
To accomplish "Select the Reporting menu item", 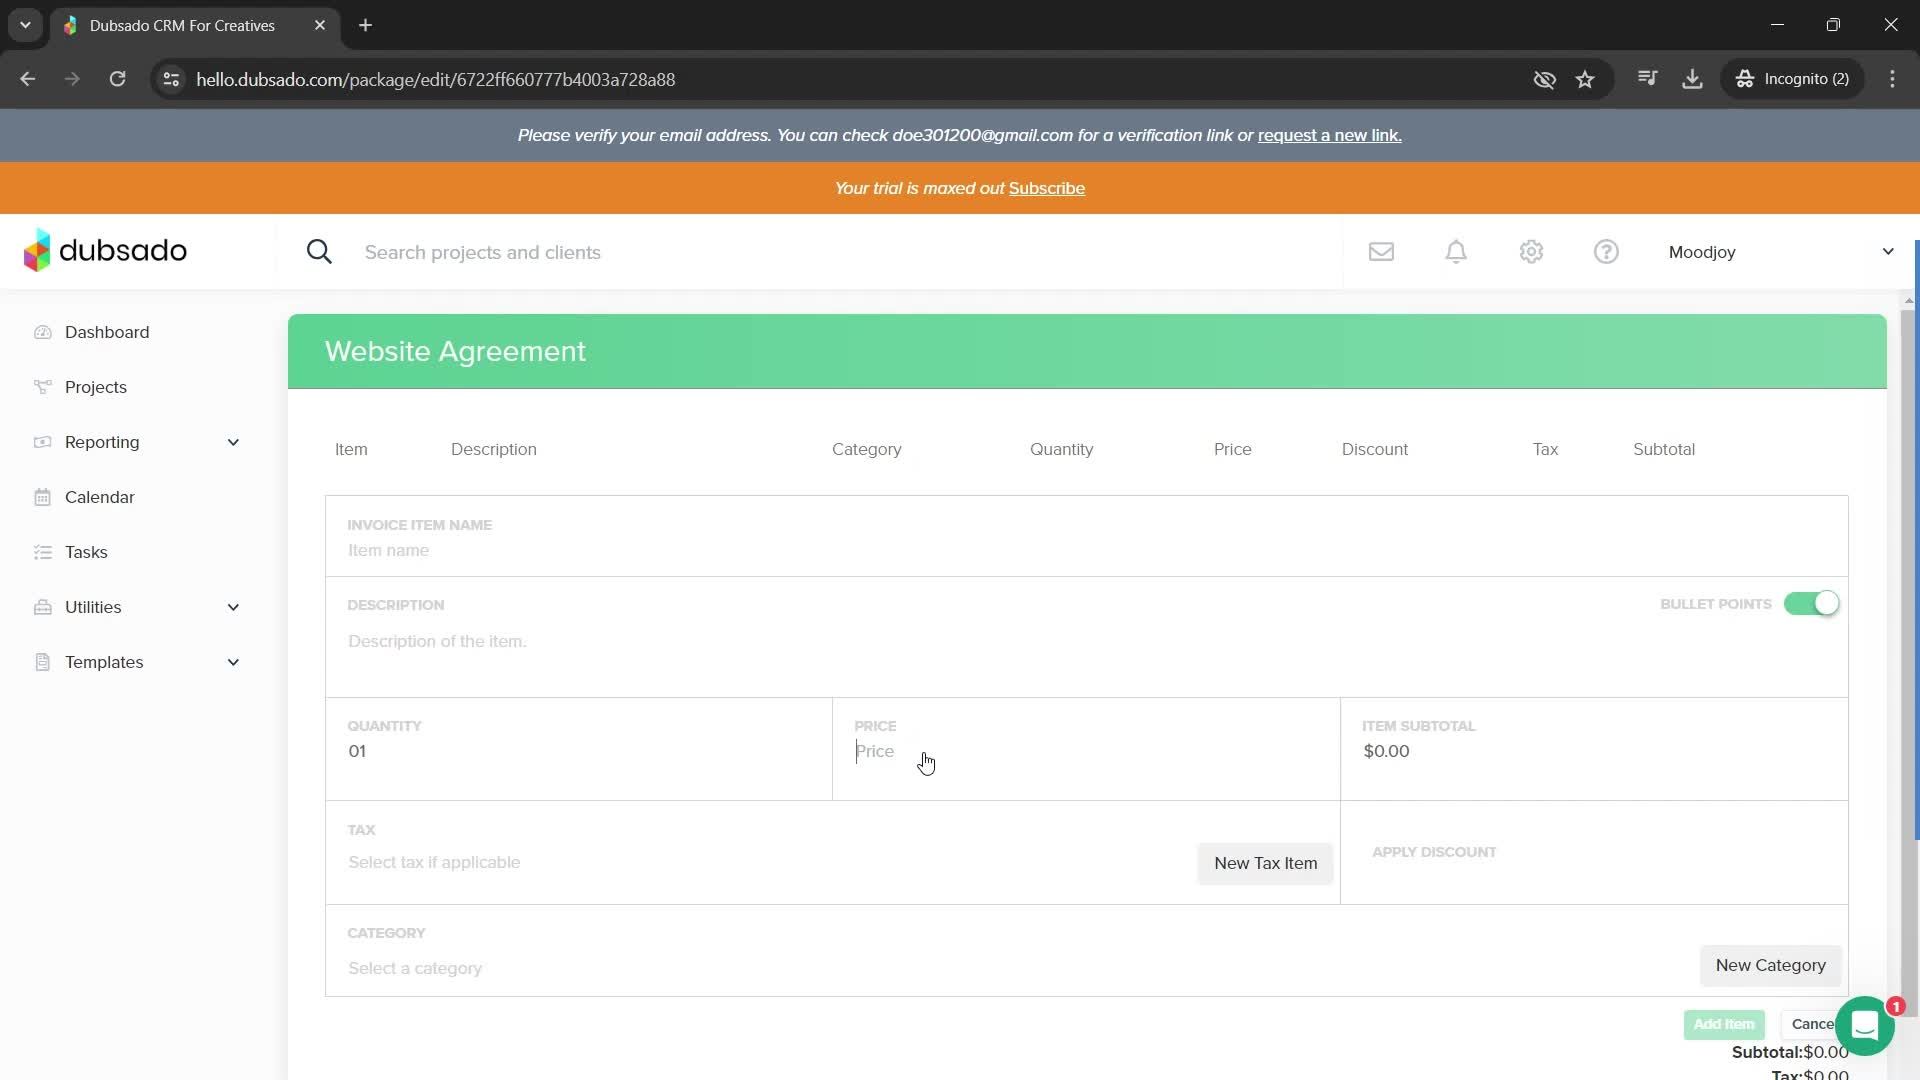I will point(102,442).
